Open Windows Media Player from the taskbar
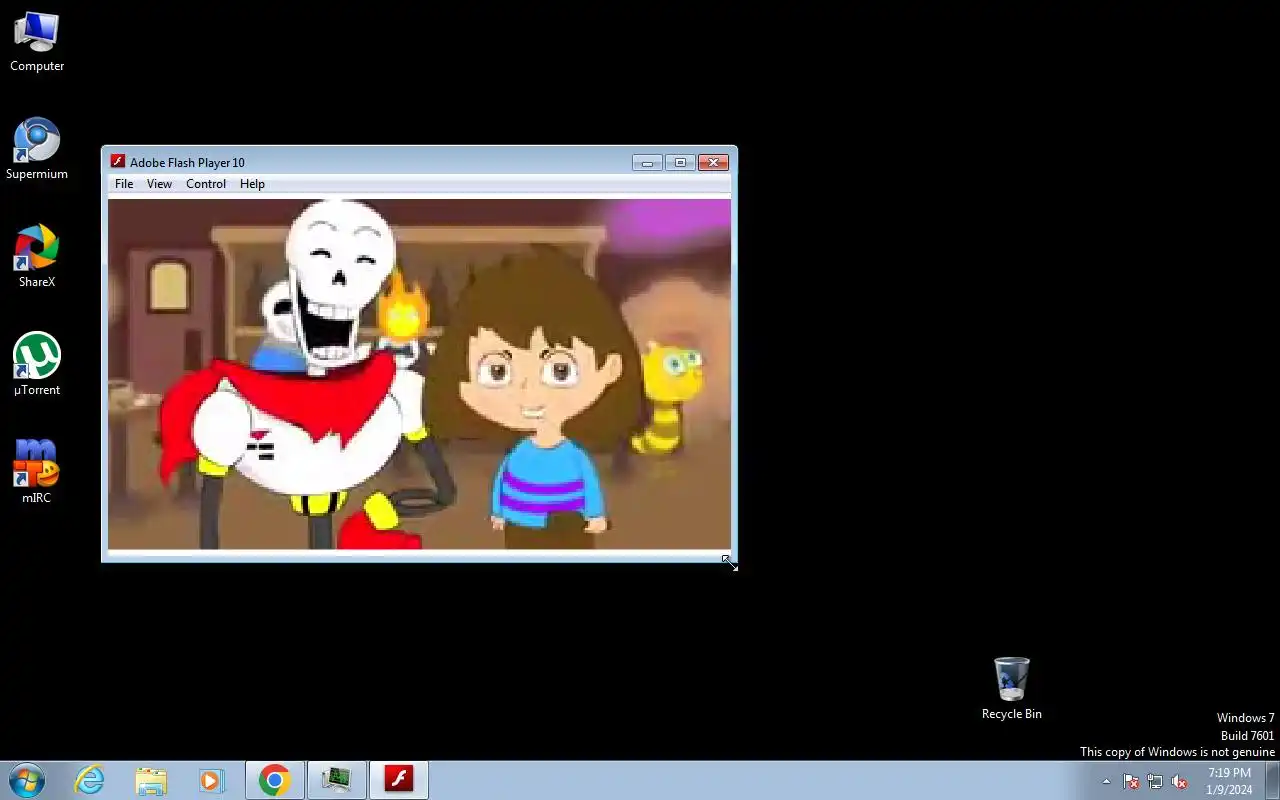The width and height of the screenshot is (1280, 800). tap(211, 780)
